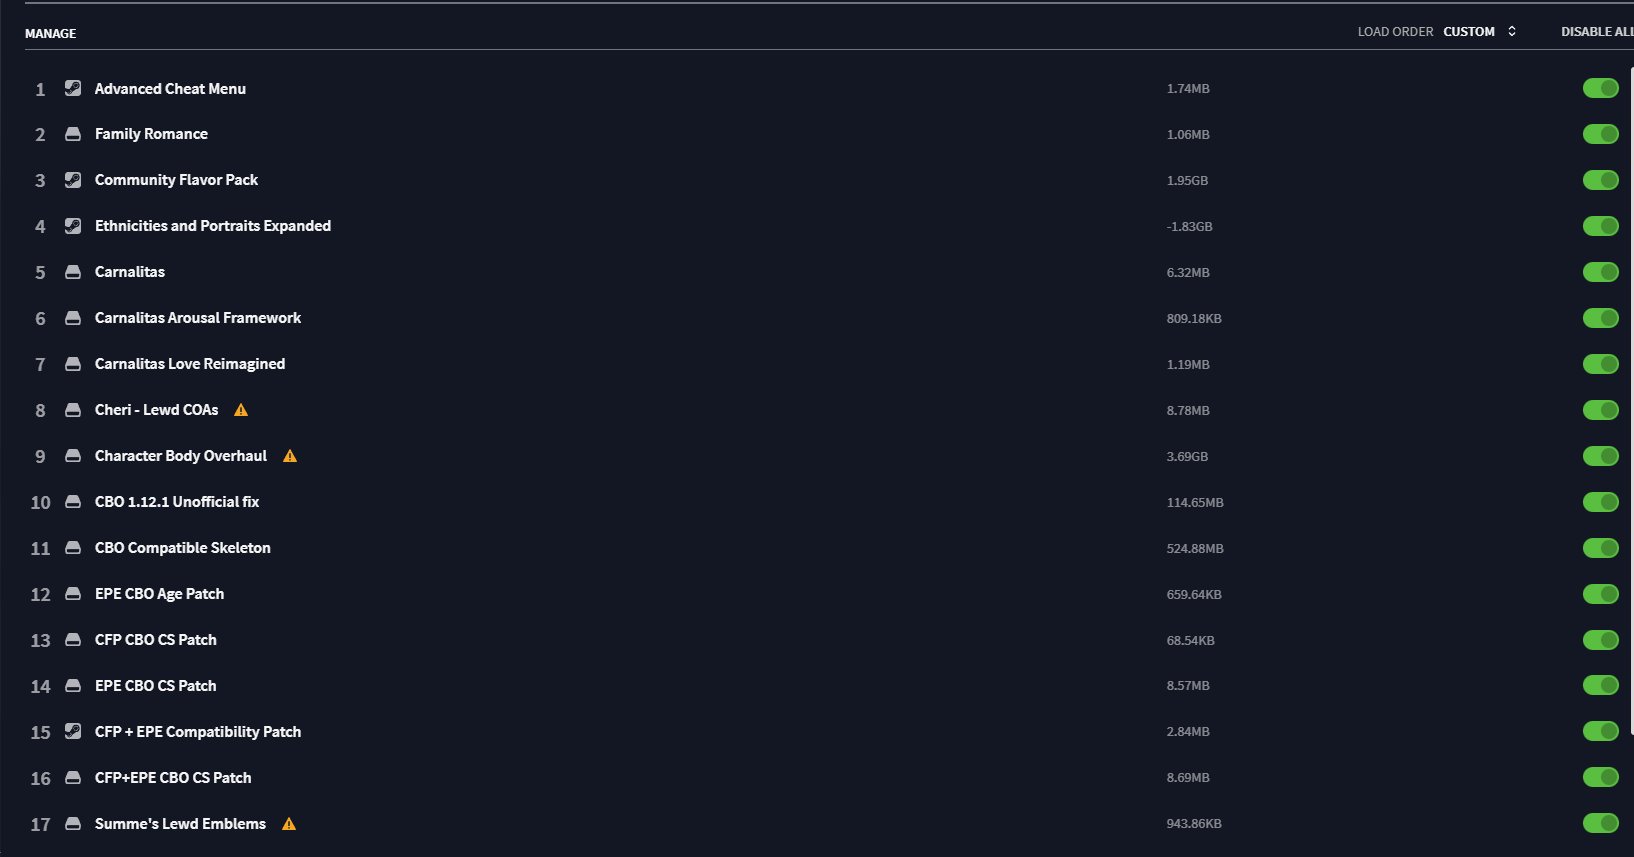Disable CBO 1.12.1 Unofficial fix toggle
The height and width of the screenshot is (857, 1634).
pyautogui.click(x=1600, y=502)
